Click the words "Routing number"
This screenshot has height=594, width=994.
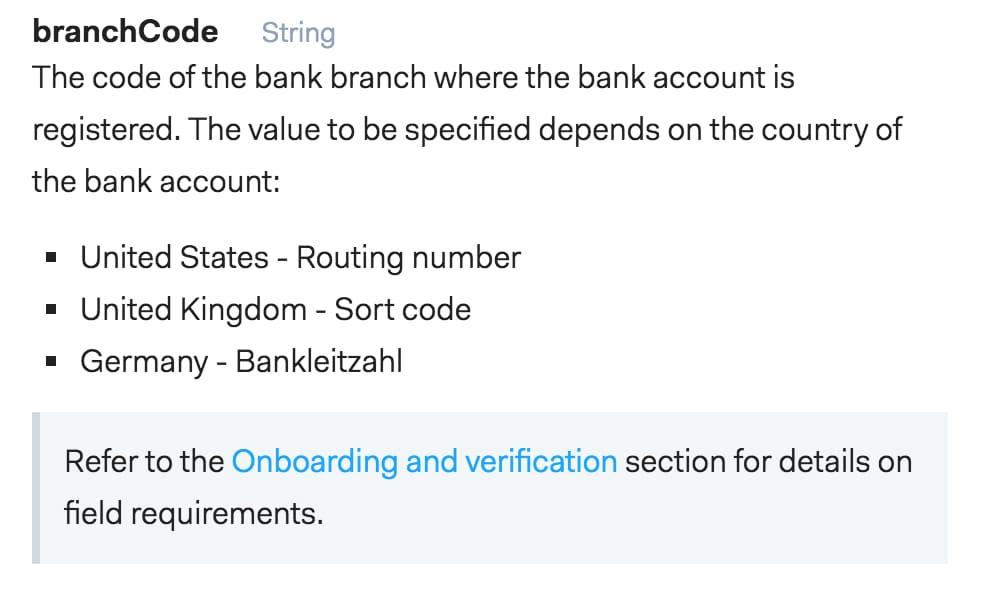tap(408, 258)
